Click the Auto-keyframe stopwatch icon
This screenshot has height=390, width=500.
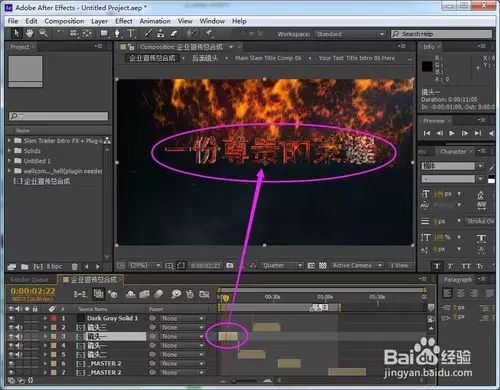(190, 294)
